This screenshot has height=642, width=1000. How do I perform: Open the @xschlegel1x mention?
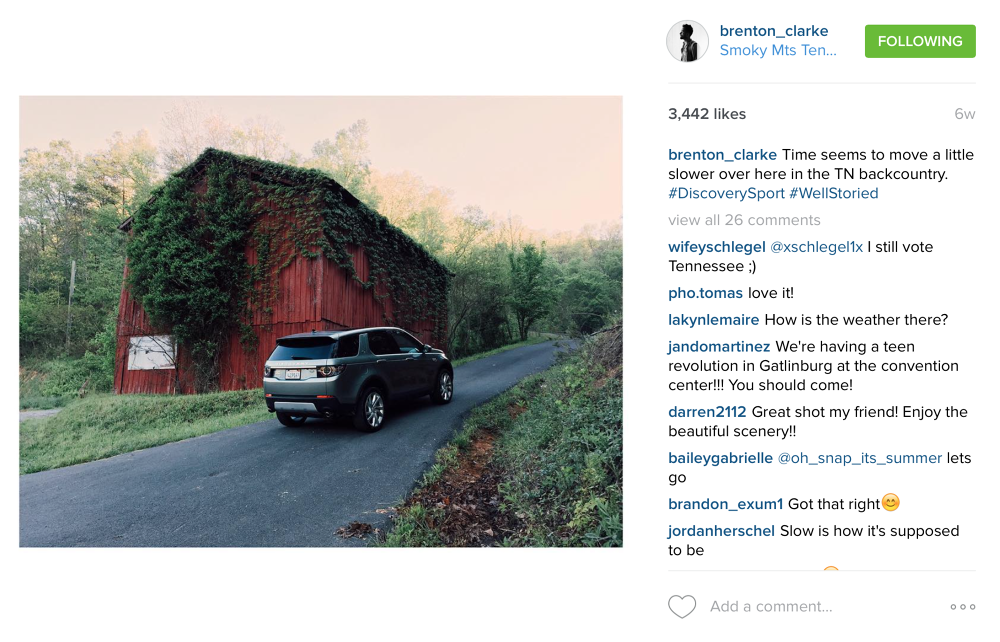pos(817,247)
